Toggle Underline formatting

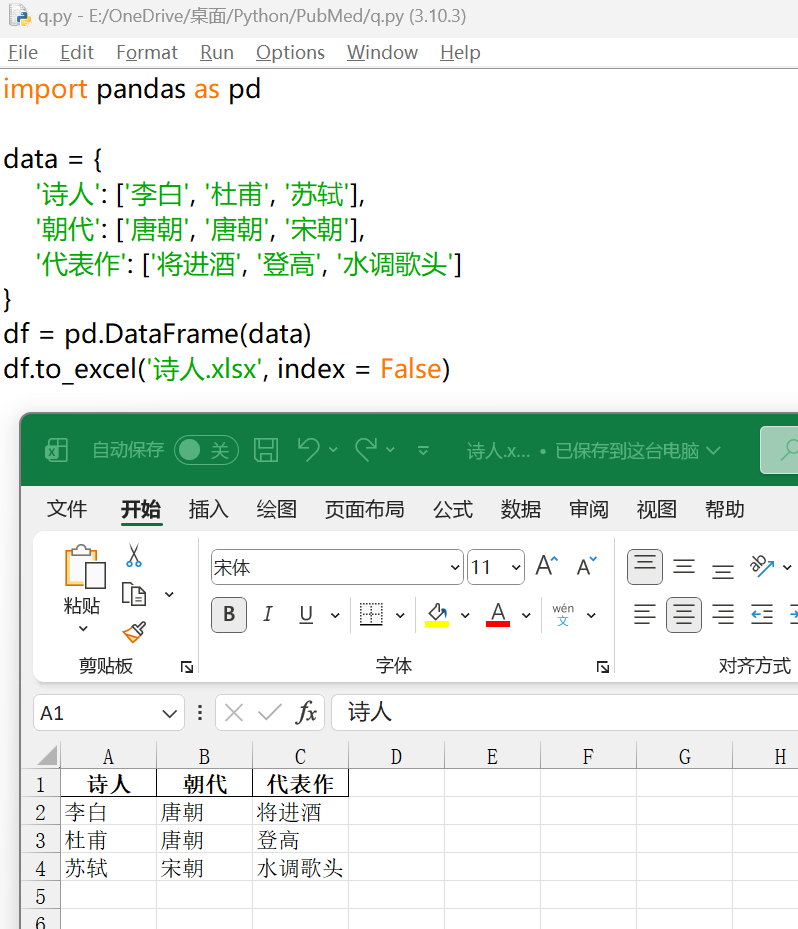pos(306,614)
